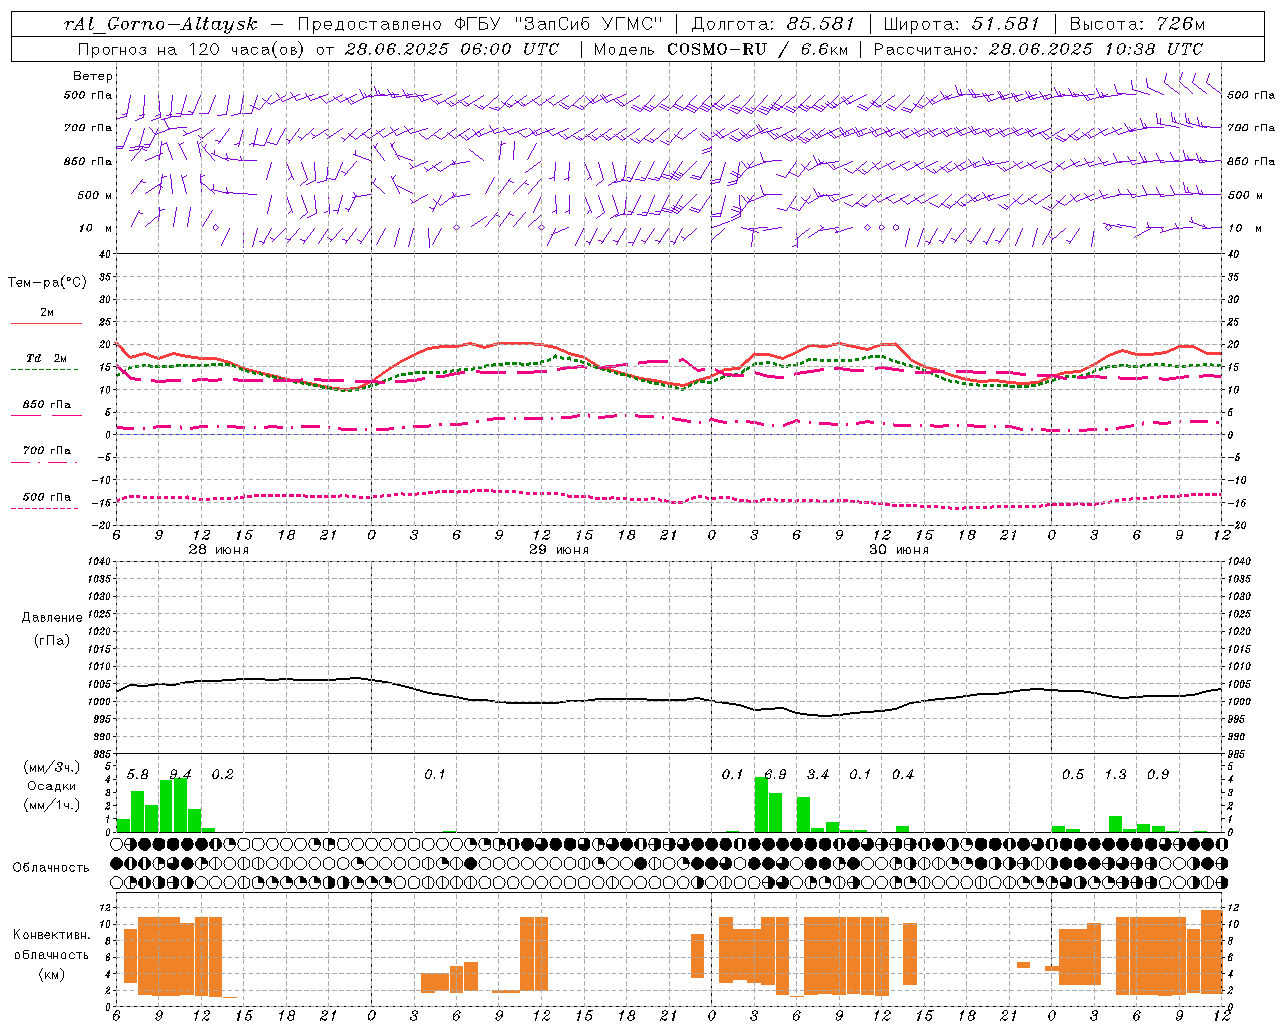Click the precipitation total value 3.4
The height and width of the screenshot is (1024, 1280).
coord(818,775)
